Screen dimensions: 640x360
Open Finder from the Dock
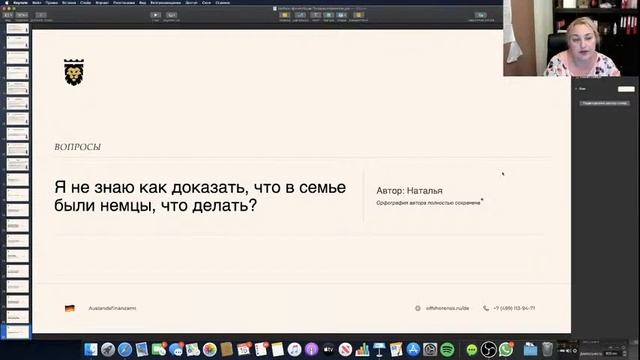[x=91, y=350]
